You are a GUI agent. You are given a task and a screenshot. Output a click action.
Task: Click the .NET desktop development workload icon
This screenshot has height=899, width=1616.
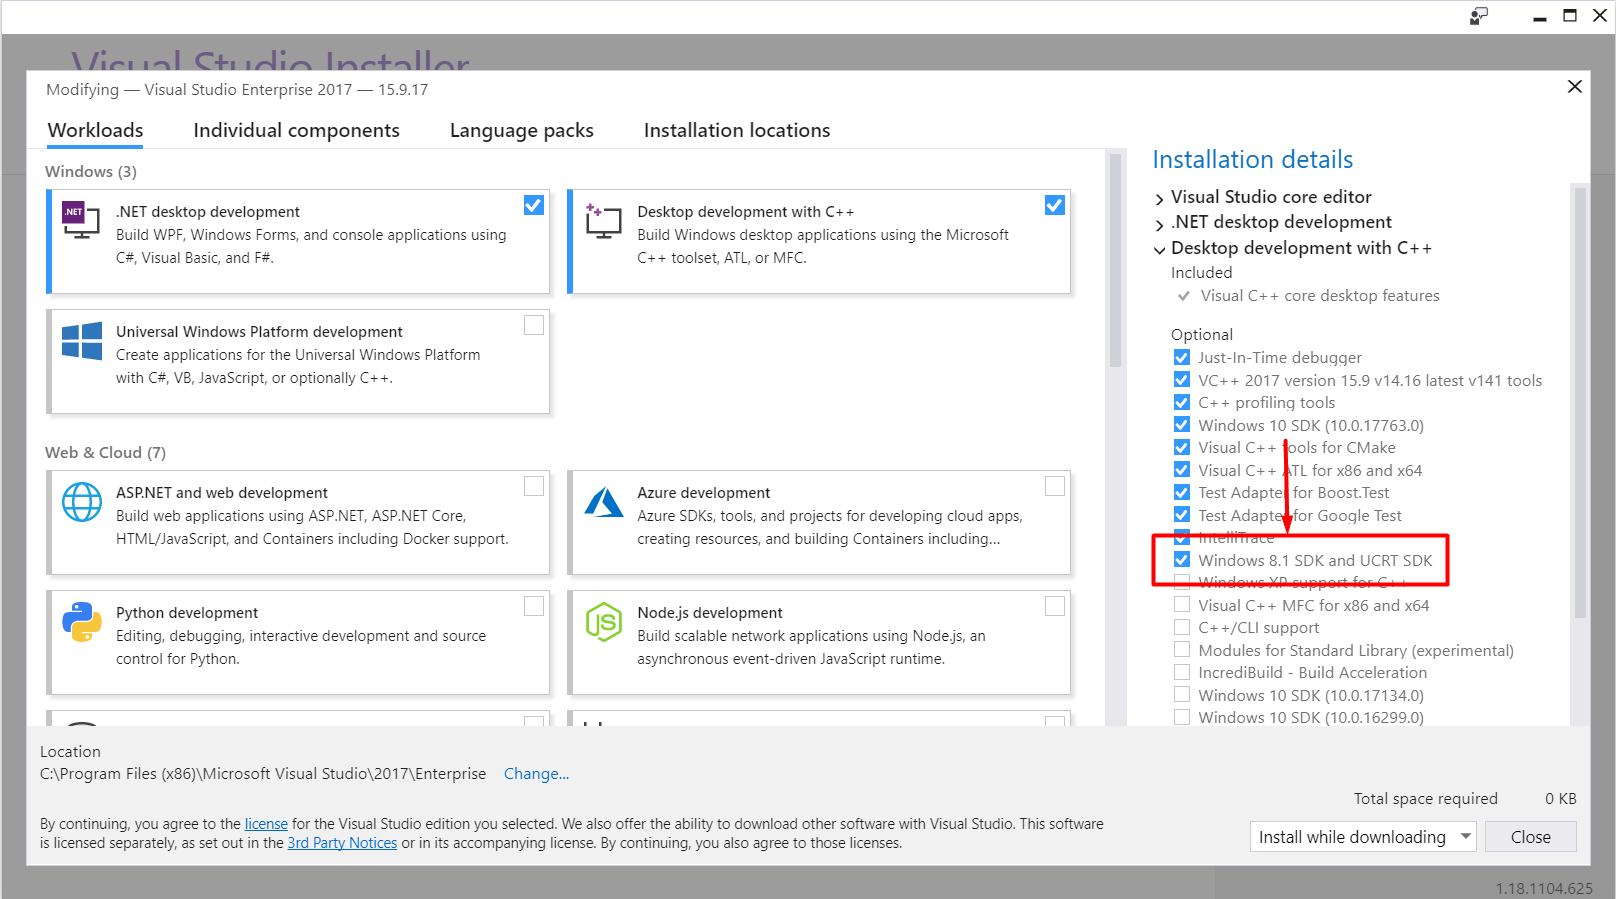tap(81, 220)
